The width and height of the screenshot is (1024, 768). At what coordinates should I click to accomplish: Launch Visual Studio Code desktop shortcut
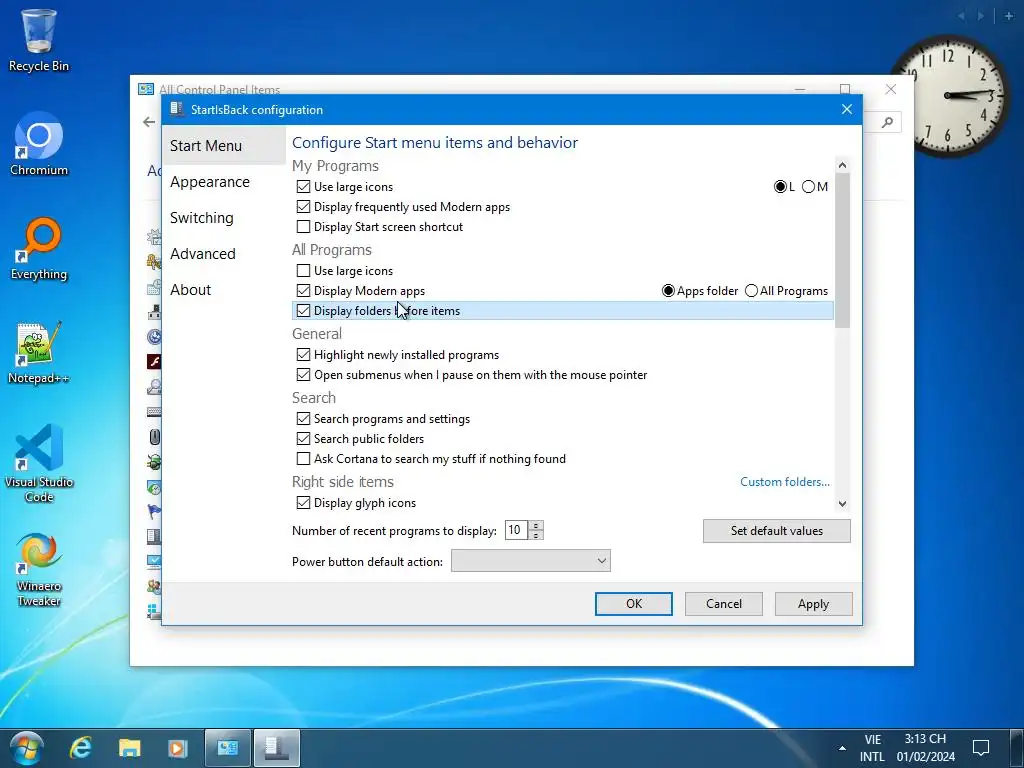point(39,462)
